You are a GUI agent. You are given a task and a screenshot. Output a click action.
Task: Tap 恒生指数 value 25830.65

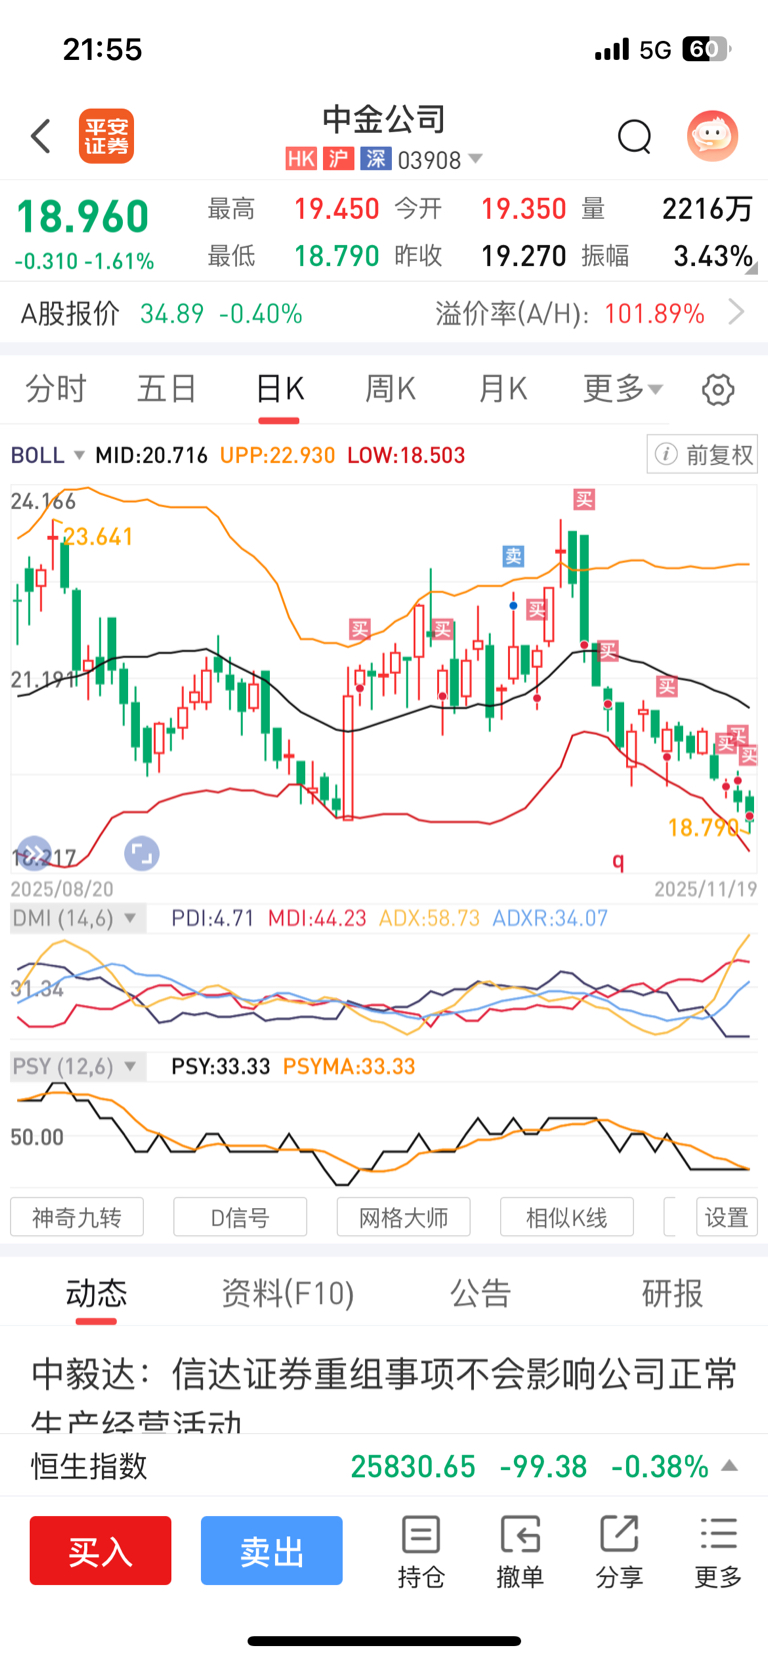pos(413,1466)
